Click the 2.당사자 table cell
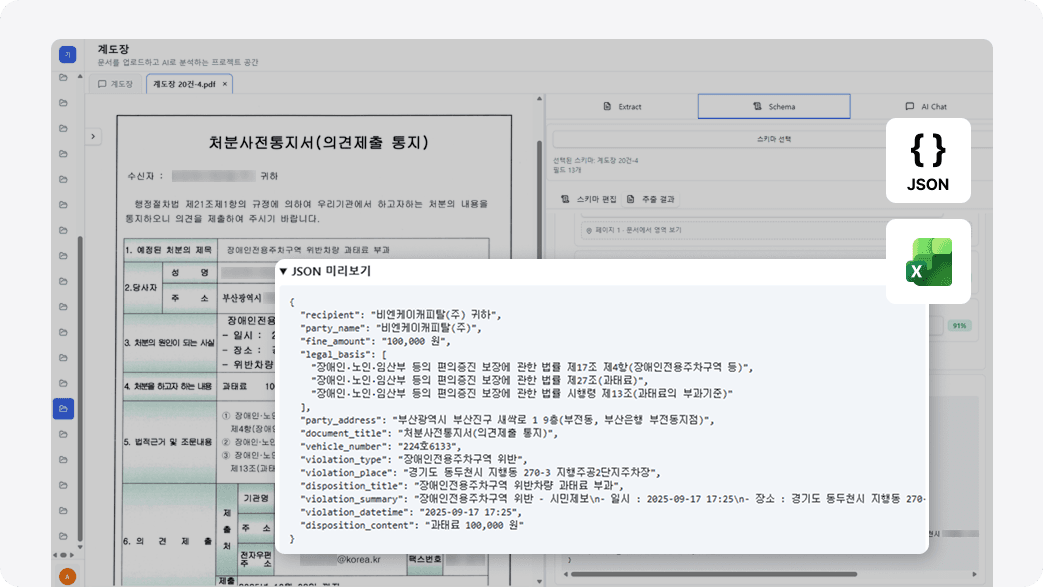The image size is (1043, 587). (x=142, y=288)
